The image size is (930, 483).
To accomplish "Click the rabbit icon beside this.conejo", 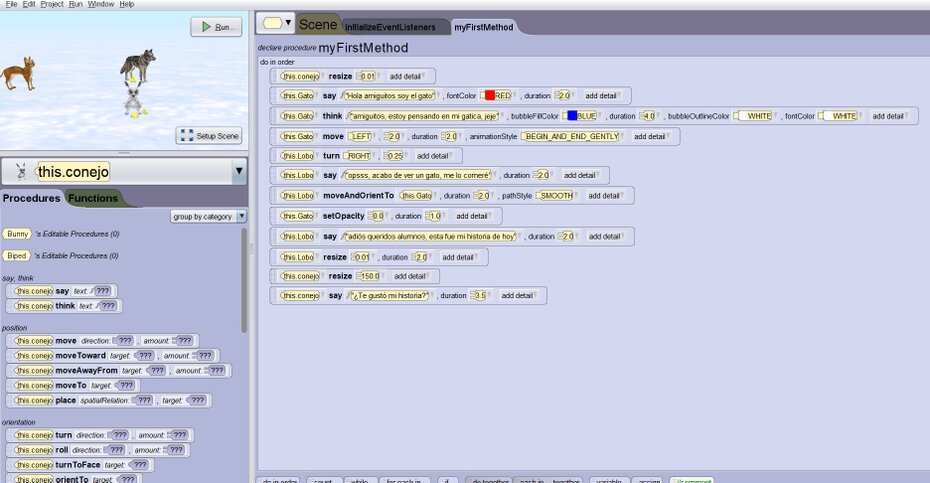I will pyautogui.click(x=21, y=172).
